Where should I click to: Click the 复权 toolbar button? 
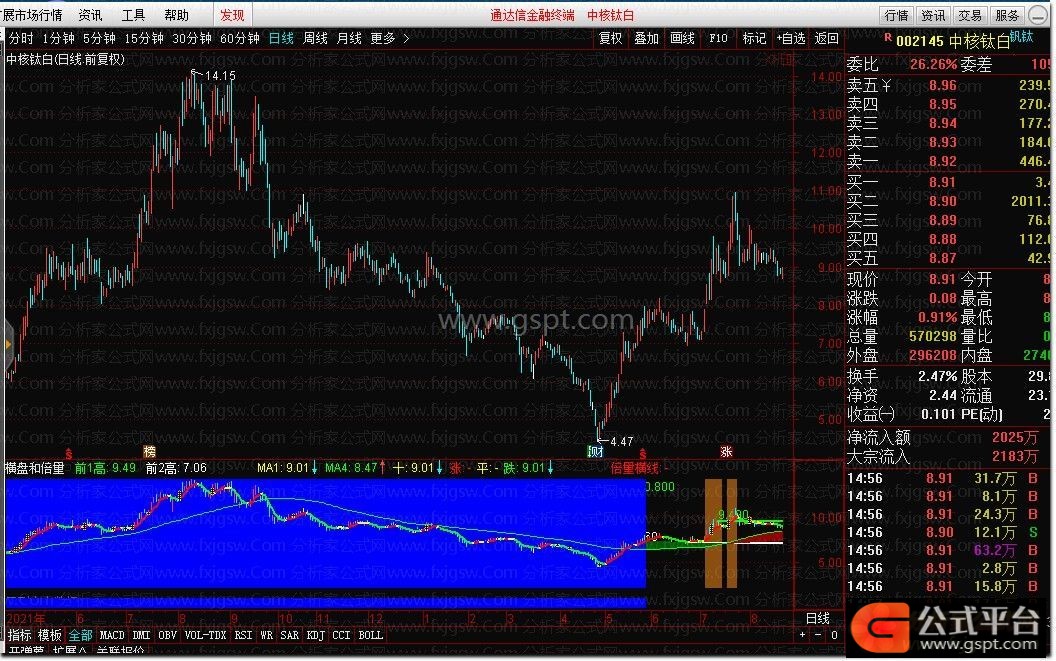click(610, 38)
